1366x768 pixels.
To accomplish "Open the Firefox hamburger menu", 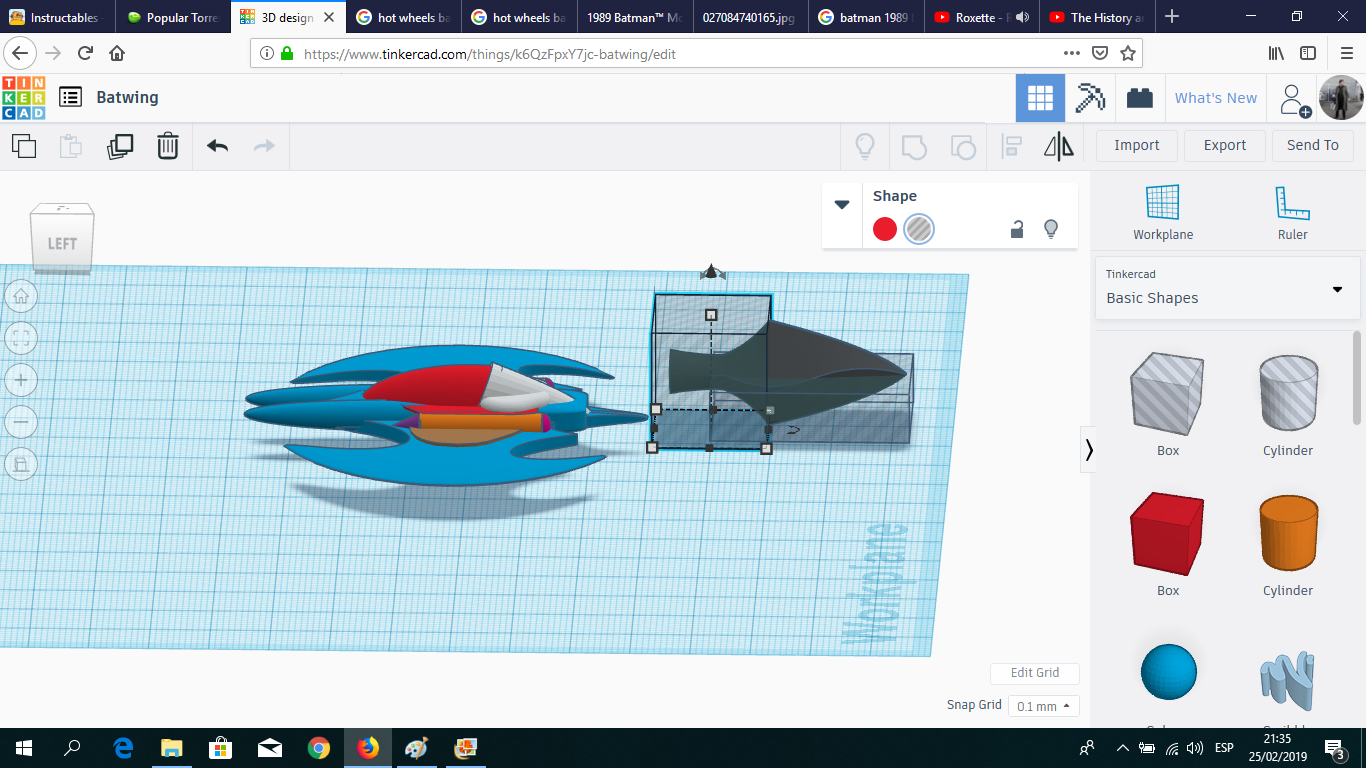I will click(1346, 53).
